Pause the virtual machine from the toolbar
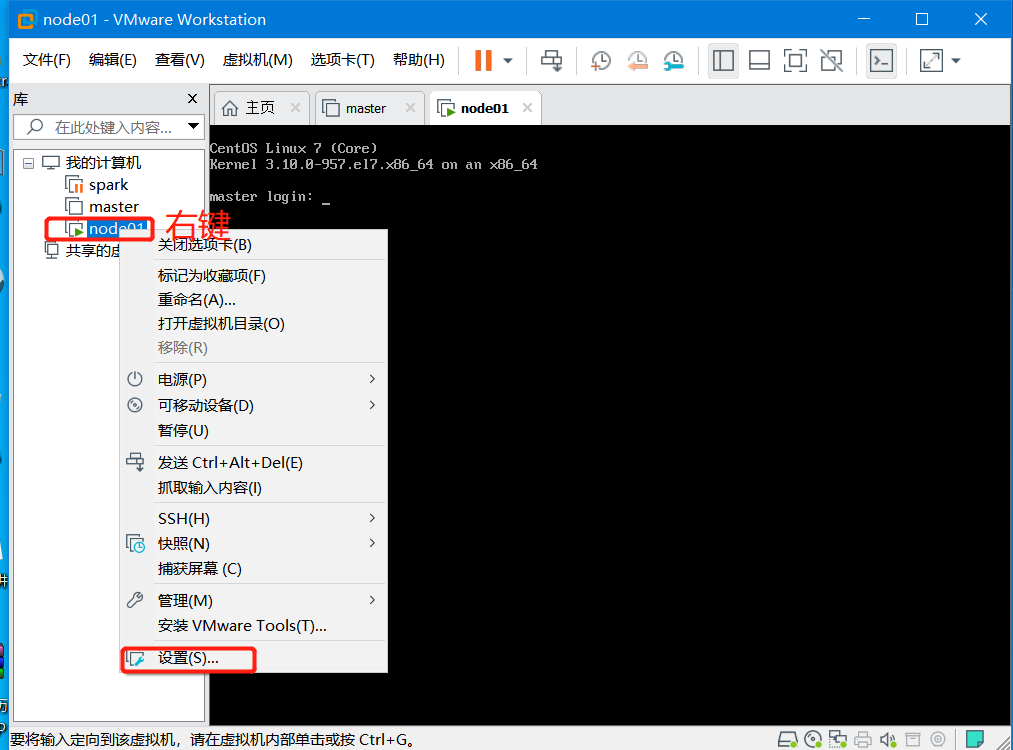 click(483, 60)
